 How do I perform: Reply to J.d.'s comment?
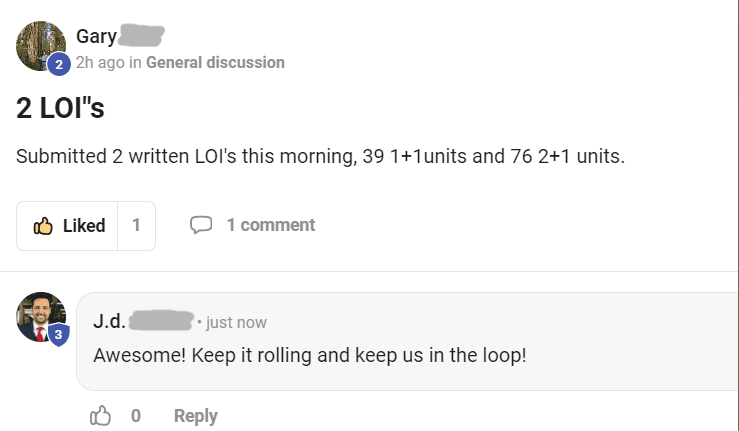tap(196, 416)
